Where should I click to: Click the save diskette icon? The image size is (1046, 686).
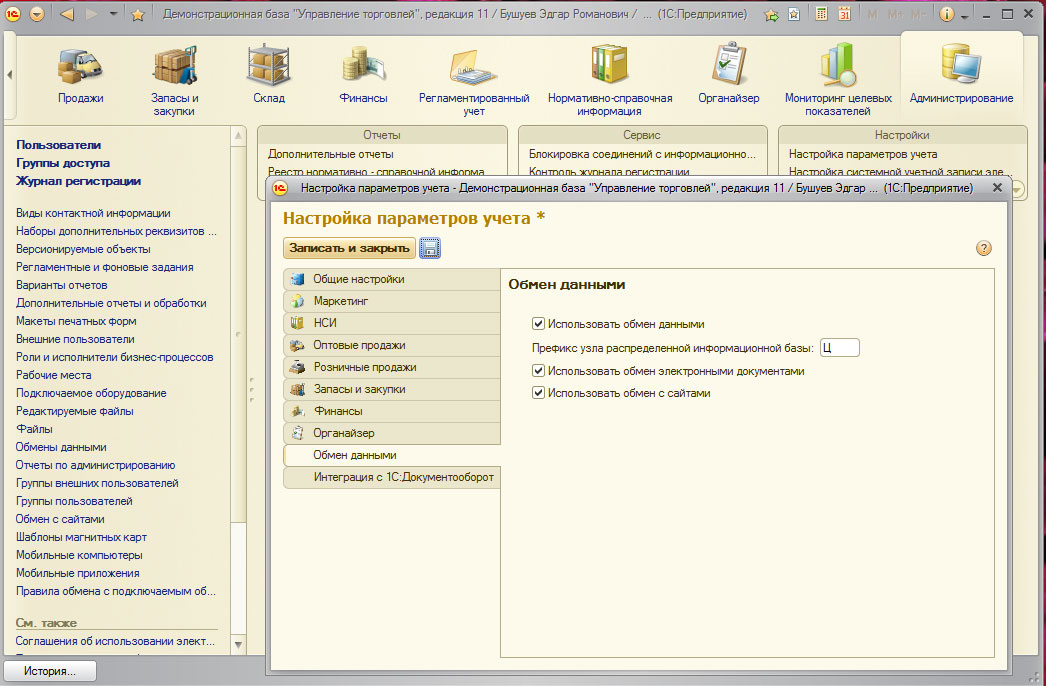pos(430,248)
